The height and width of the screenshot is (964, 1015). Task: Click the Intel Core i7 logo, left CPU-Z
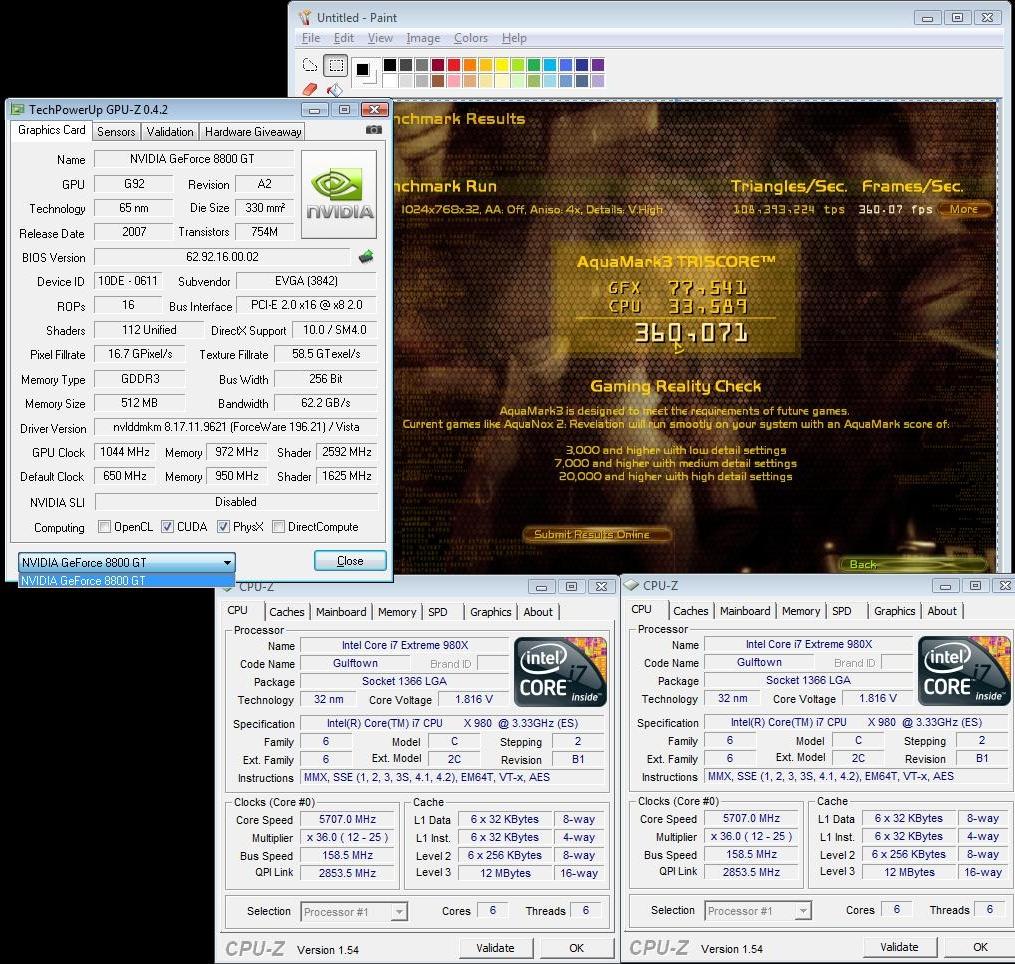(x=561, y=671)
